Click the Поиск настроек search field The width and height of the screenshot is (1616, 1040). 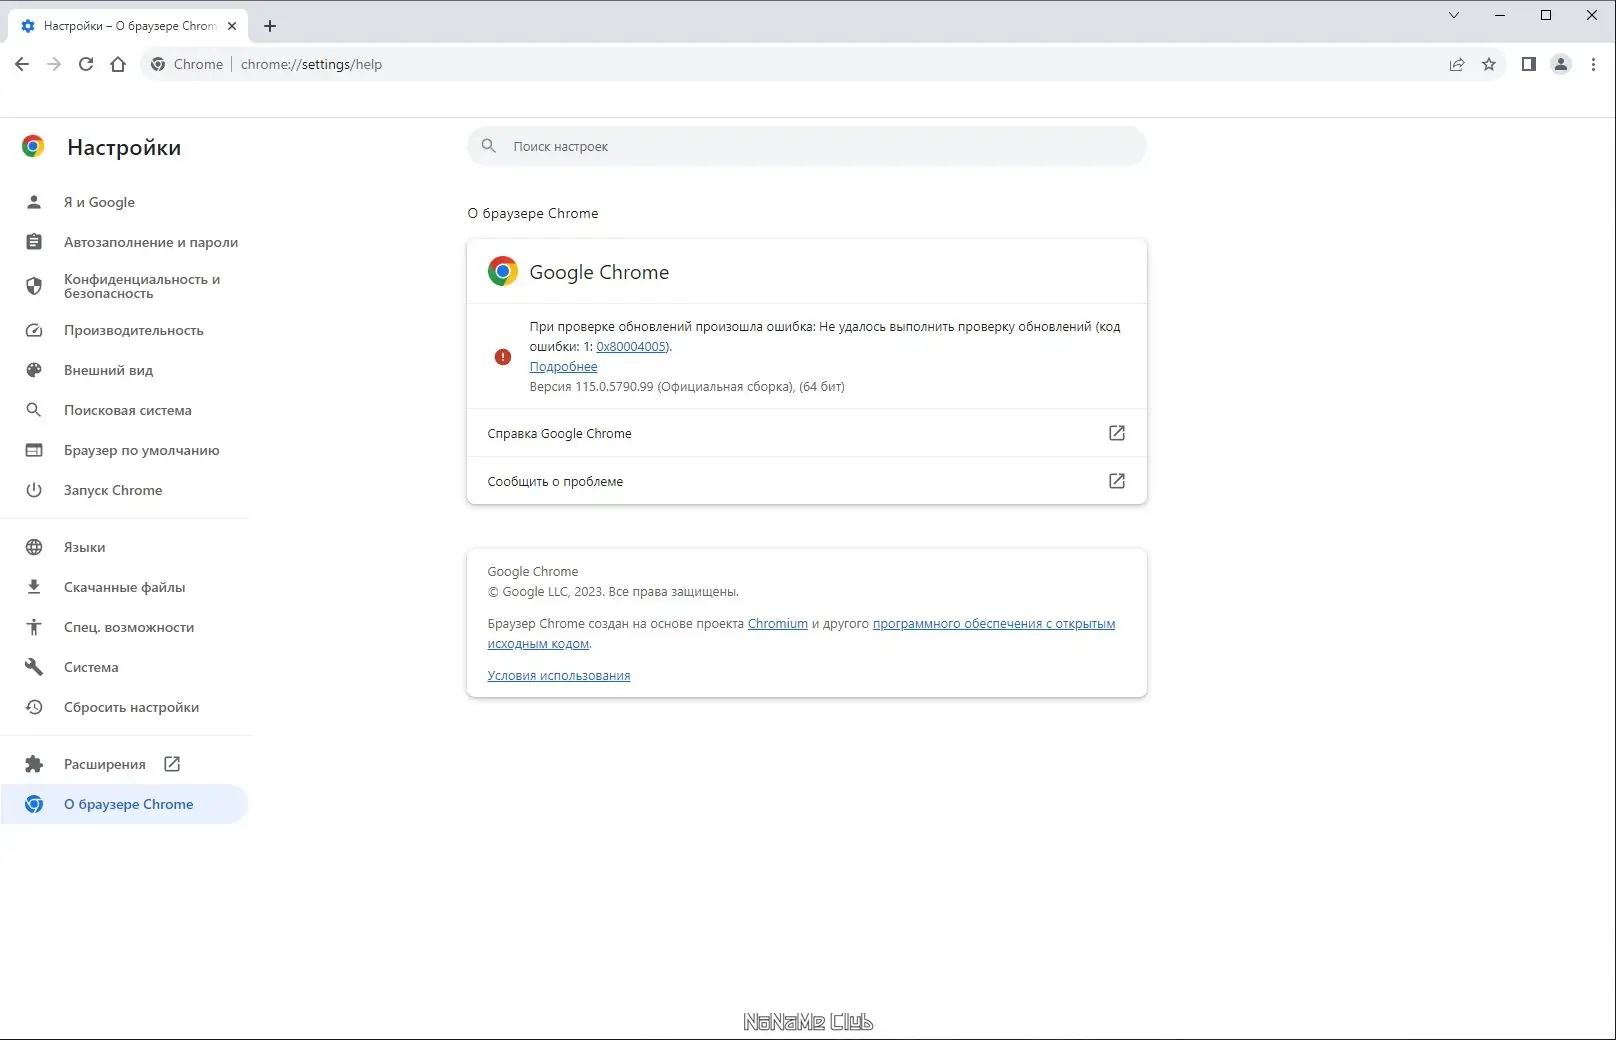807,146
